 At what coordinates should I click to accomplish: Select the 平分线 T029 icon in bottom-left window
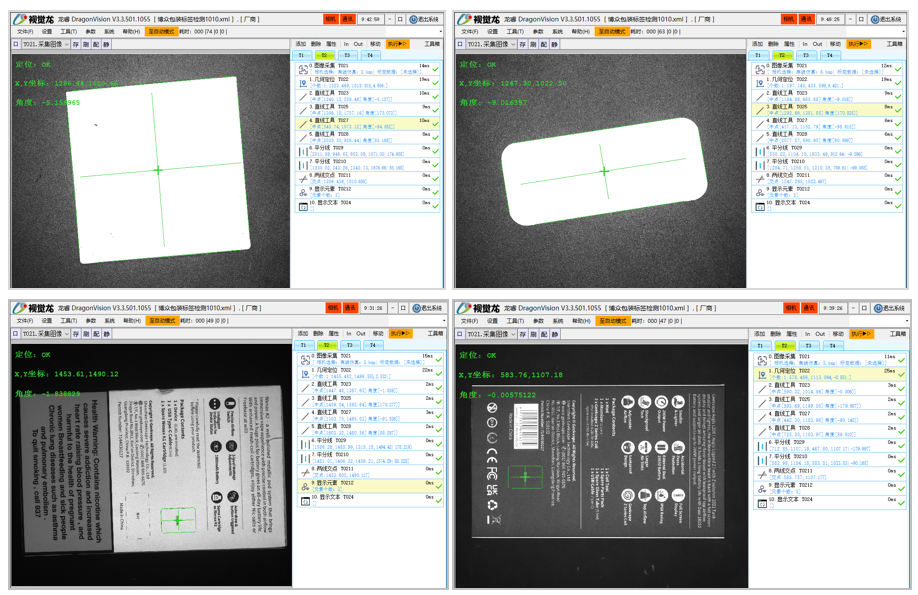304,442
